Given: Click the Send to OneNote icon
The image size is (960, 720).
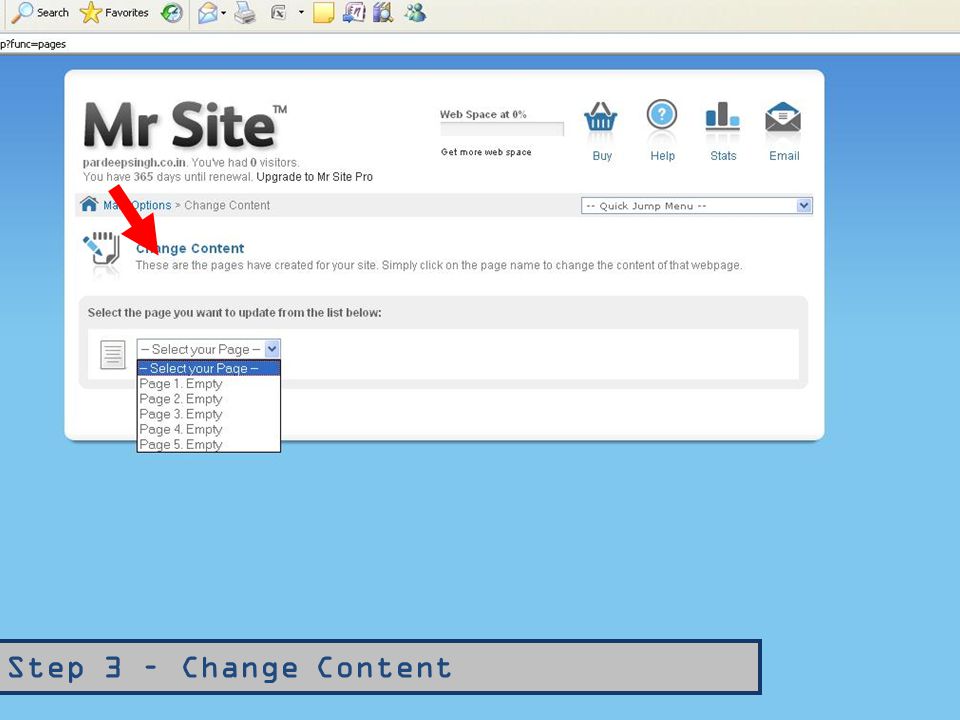Looking at the screenshot, I should pos(354,12).
